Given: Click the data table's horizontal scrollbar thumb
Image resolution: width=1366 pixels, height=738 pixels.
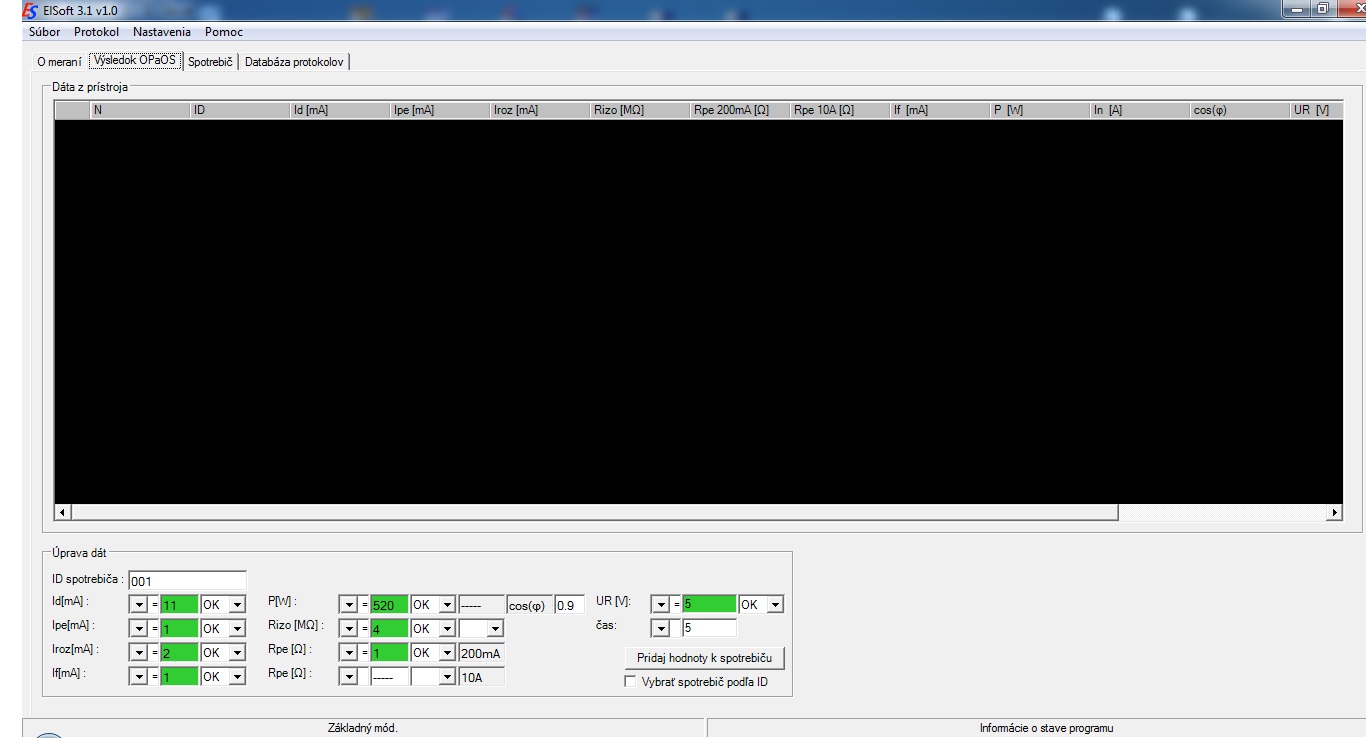Looking at the screenshot, I should point(594,512).
